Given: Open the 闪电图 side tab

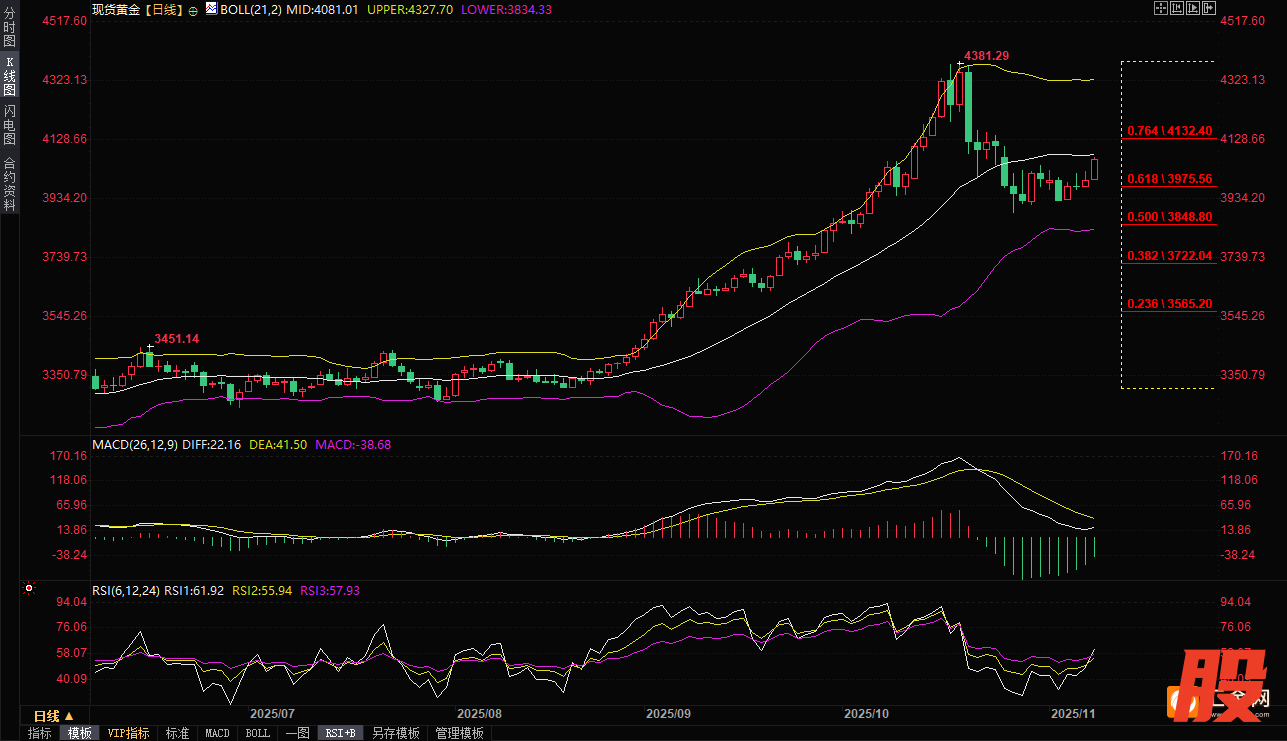Looking at the screenshot, I should pyautogui.click(x=9, y=125).
